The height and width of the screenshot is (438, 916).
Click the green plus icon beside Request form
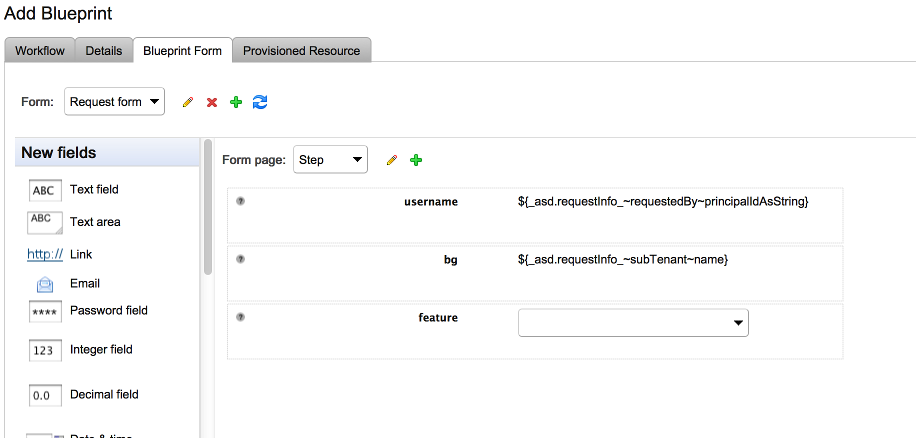click(236, 102)
